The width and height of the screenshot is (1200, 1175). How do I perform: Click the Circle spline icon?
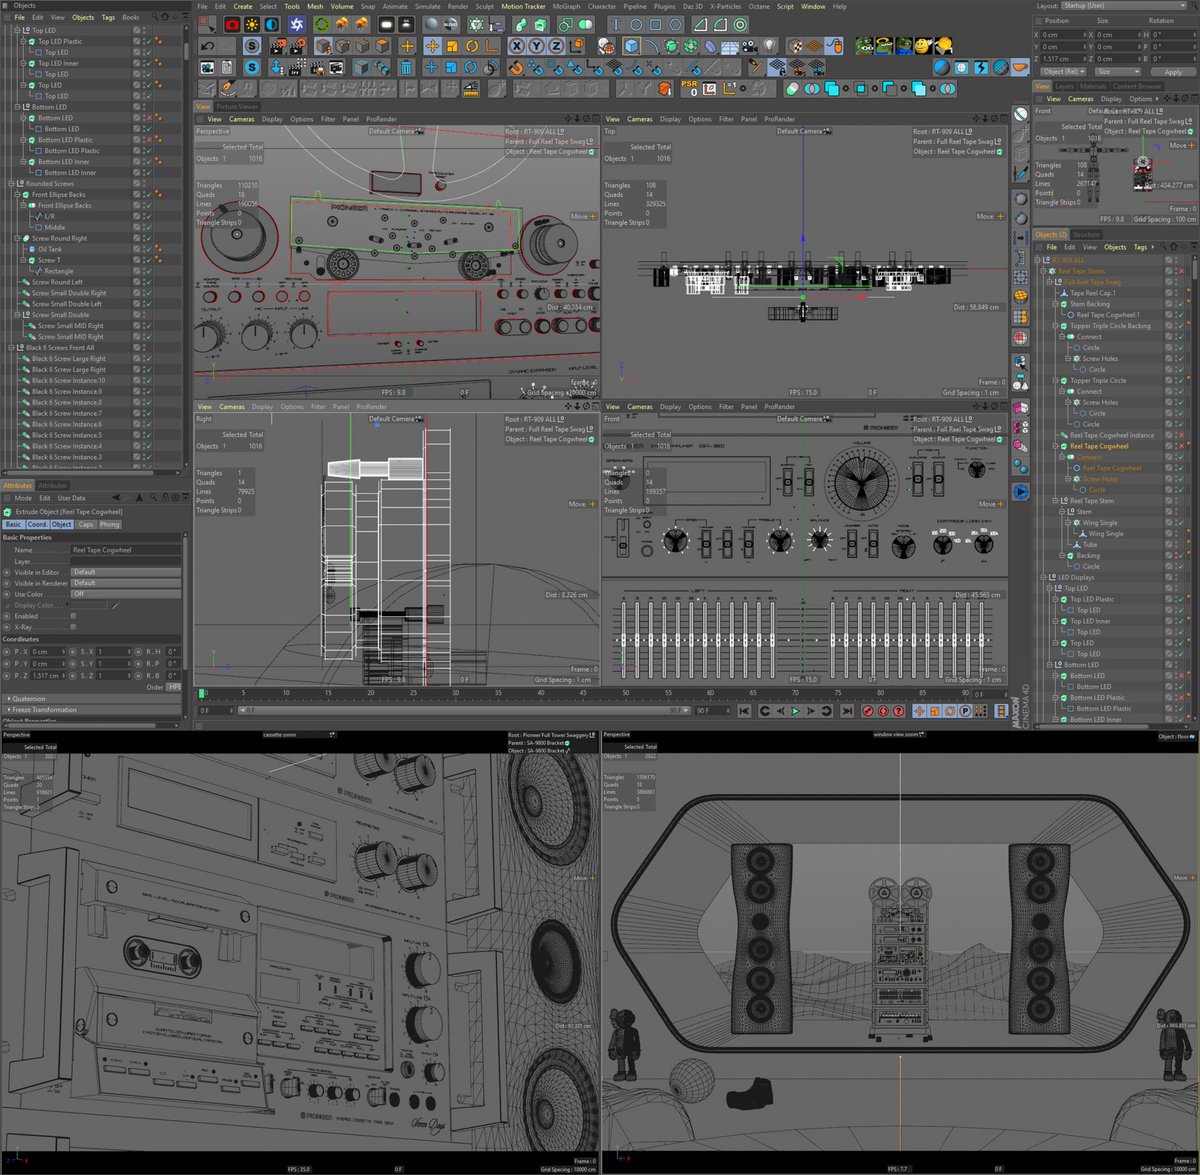pyautogui.click(x=637, y=24)
